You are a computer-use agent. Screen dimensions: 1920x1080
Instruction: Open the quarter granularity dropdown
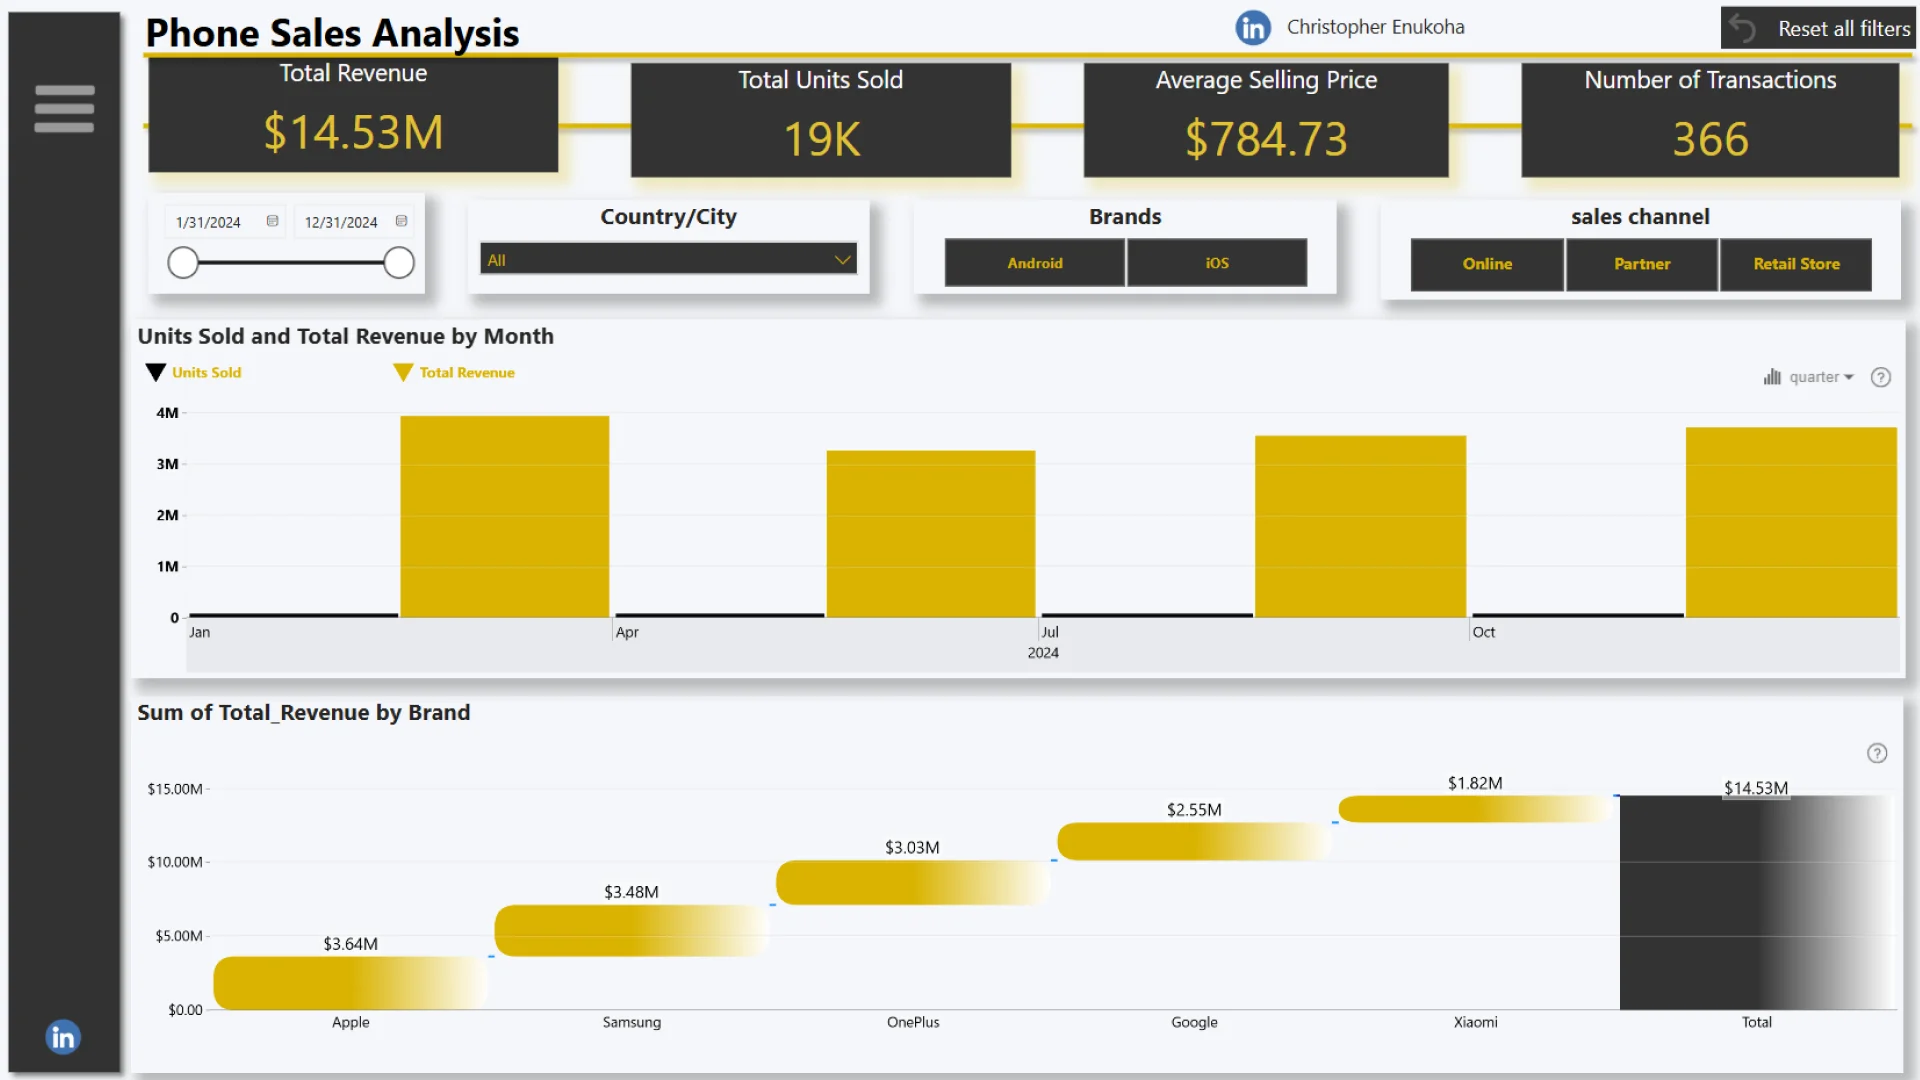[1820, 377]
